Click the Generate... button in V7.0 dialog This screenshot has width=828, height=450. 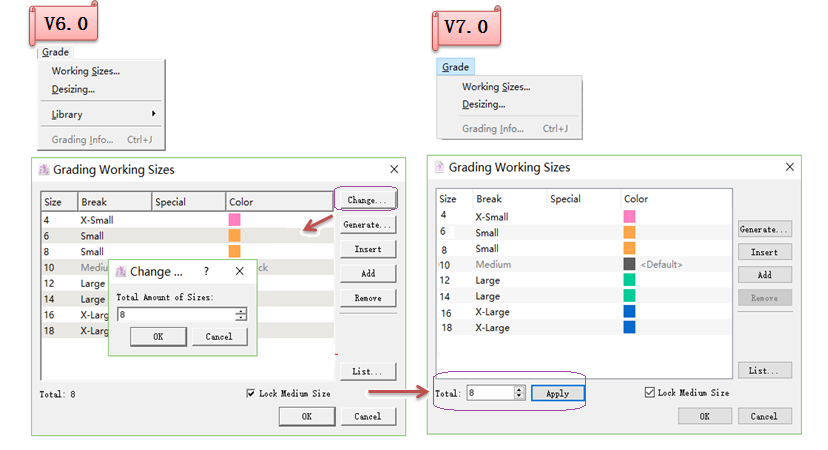pos(764,229)
